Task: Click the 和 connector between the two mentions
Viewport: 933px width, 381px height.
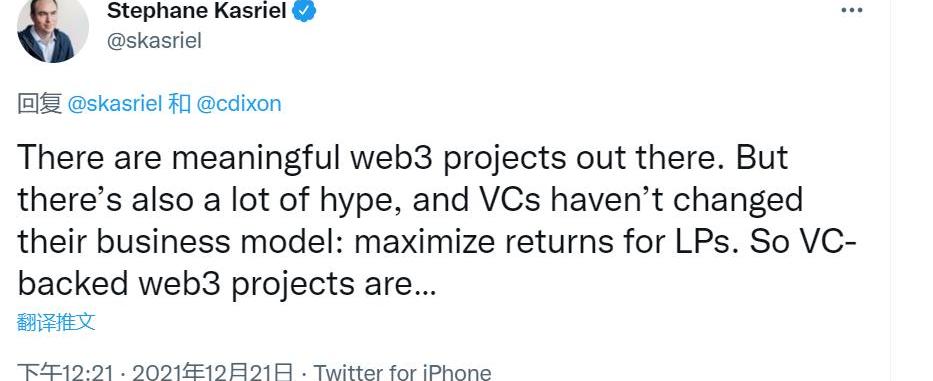Action: [179, 104]
